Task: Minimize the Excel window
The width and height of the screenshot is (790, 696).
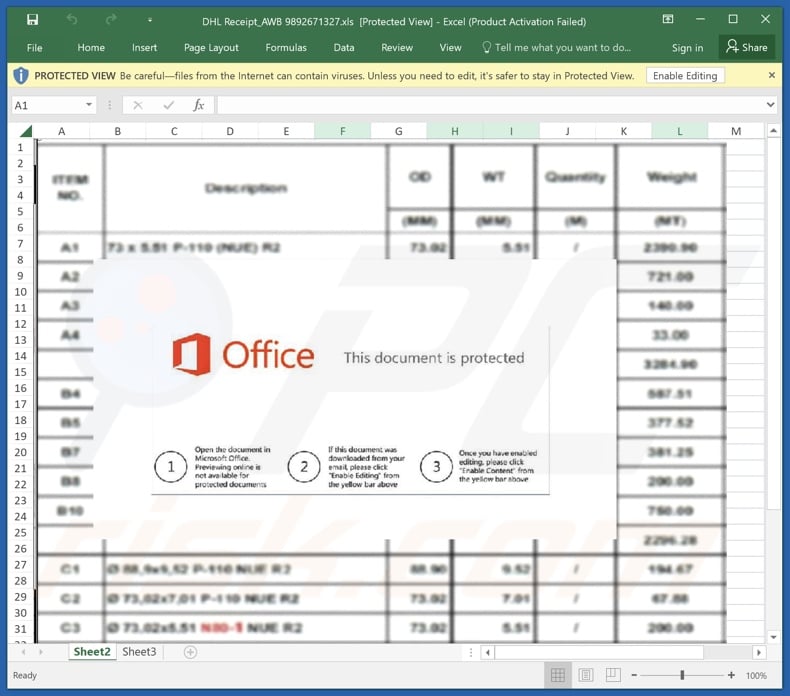Action: pyautogui.click(x=700, y=20)
